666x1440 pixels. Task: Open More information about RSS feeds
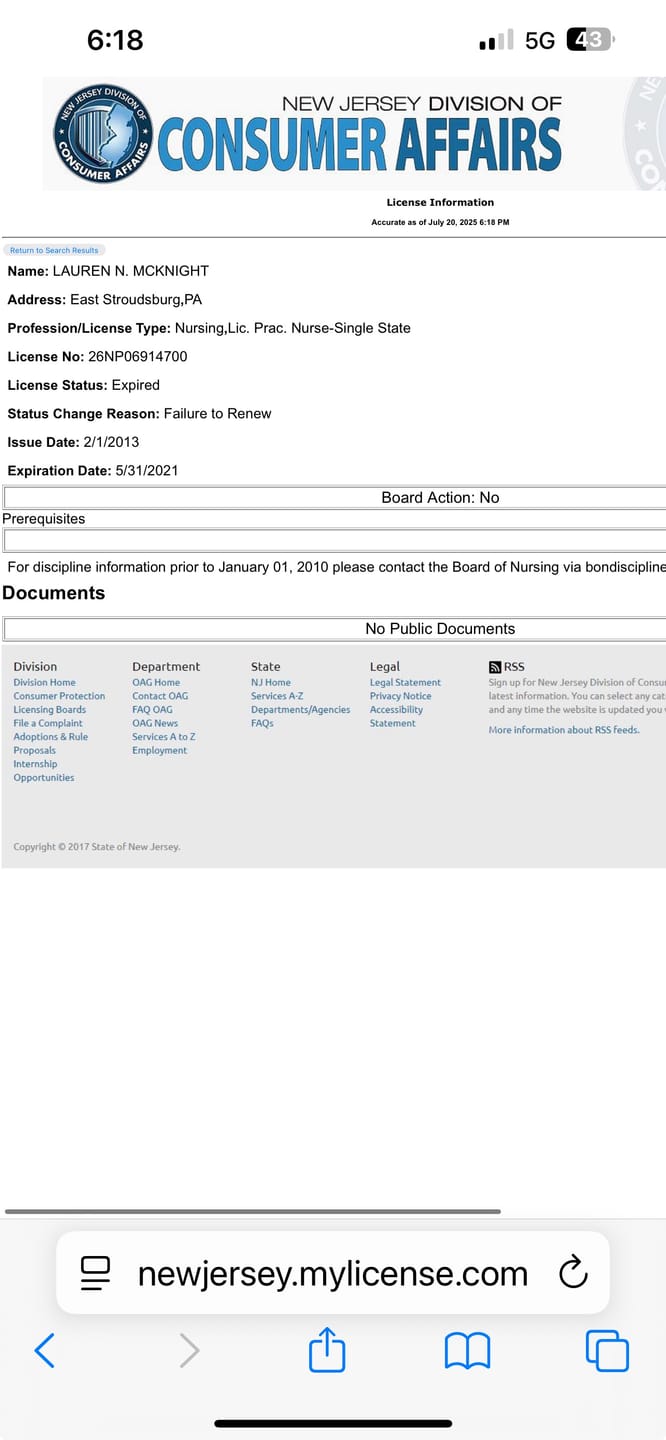click(564, 730)
